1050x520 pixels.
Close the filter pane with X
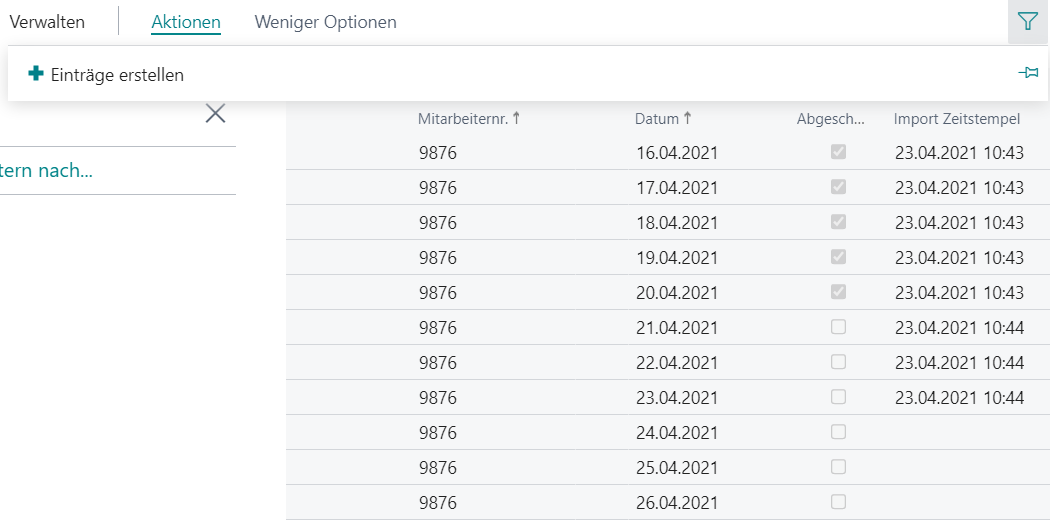coord(215,114)
